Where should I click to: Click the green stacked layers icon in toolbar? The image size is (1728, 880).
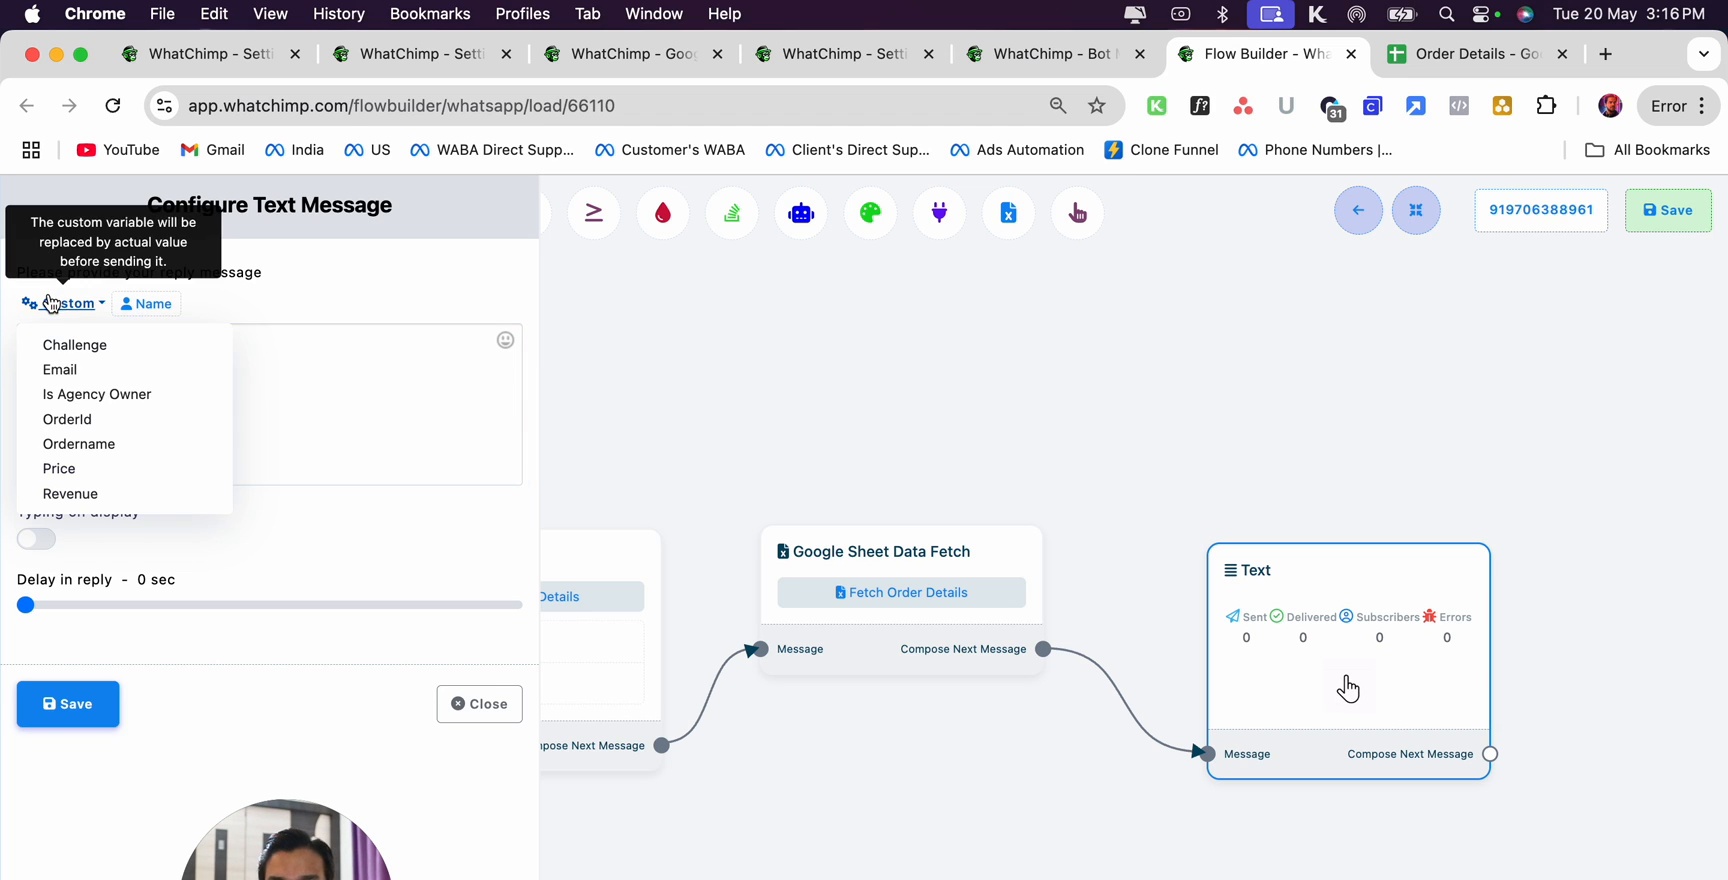point(732,212)
